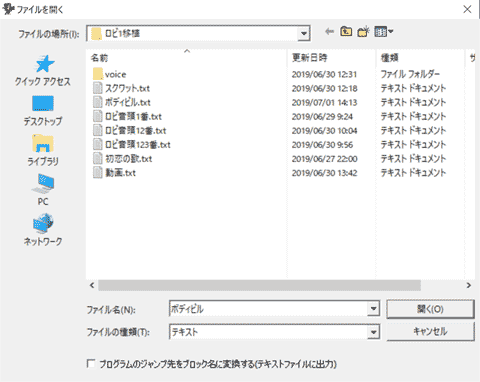The image size is (480, 382).
Task: Open the view menu icon
Action: pos(384,32)
